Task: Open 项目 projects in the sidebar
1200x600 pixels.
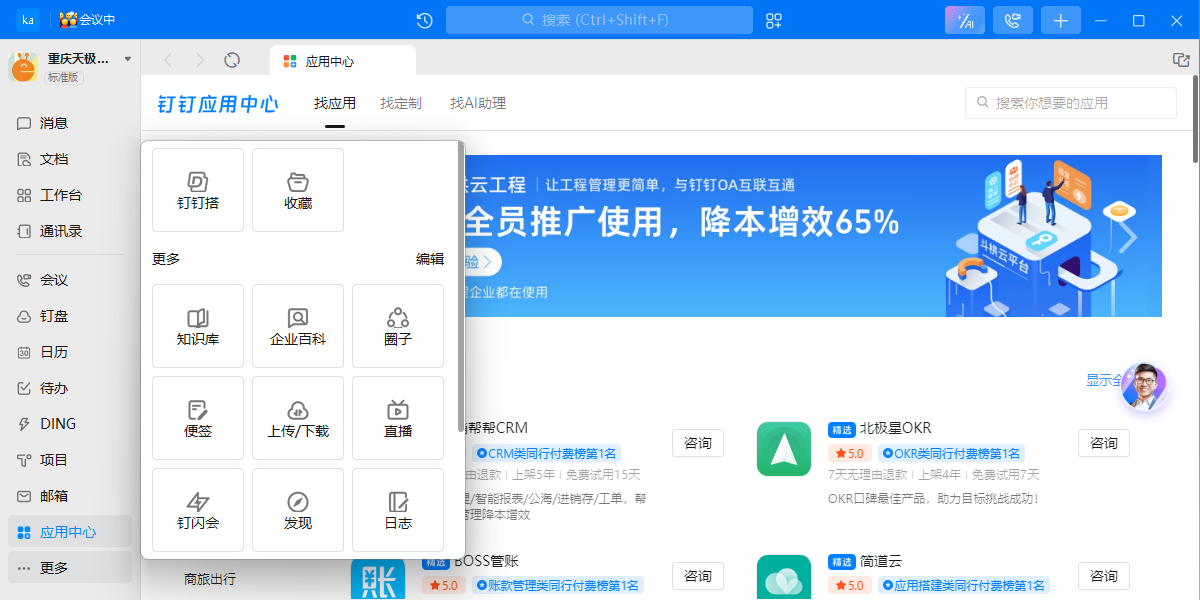Action: click(70, 460)
